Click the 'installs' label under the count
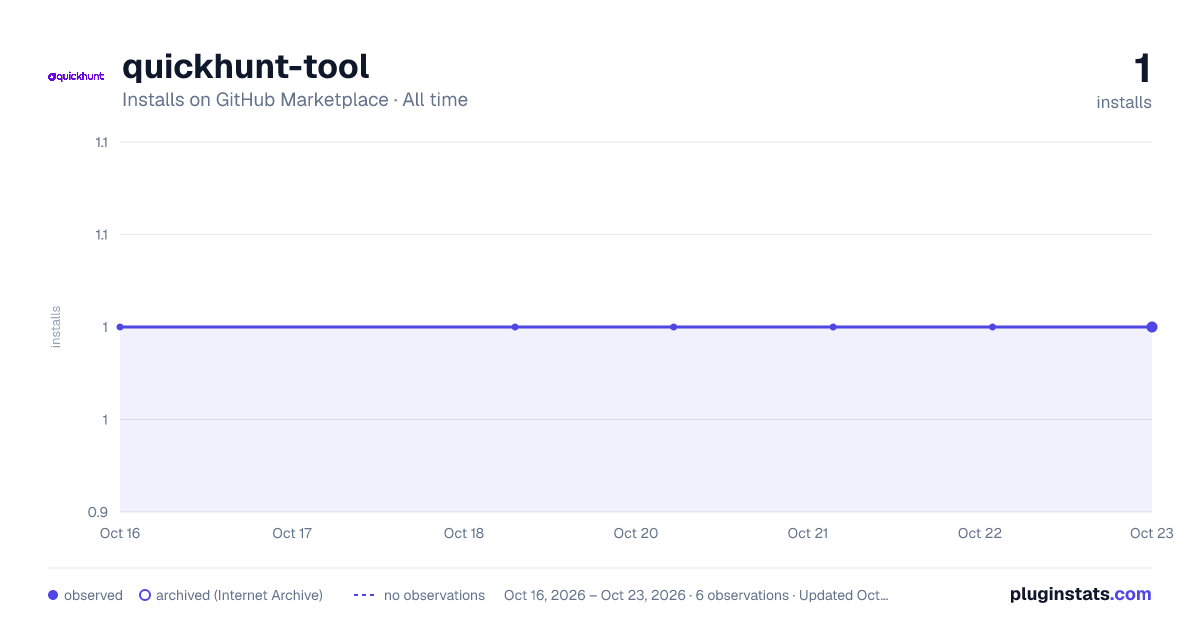The width and height of the screenshot is (1200, 630). pos(1124,102)
